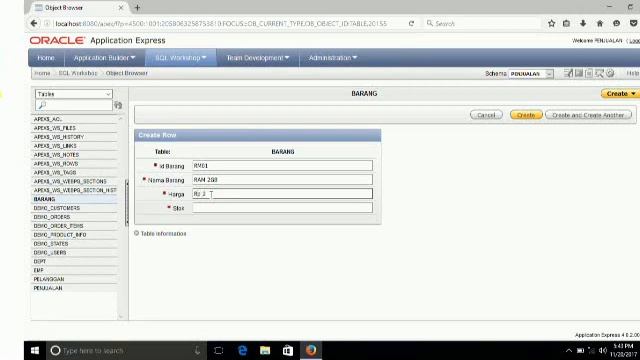Click the round gear icon before Help

click(x=610, y=73)
